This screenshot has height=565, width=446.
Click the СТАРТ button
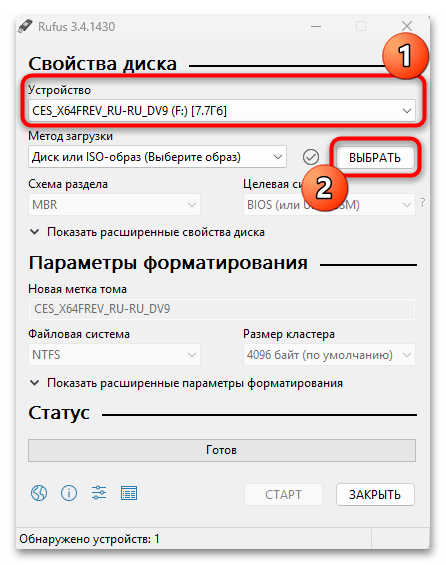pos(283,494)
